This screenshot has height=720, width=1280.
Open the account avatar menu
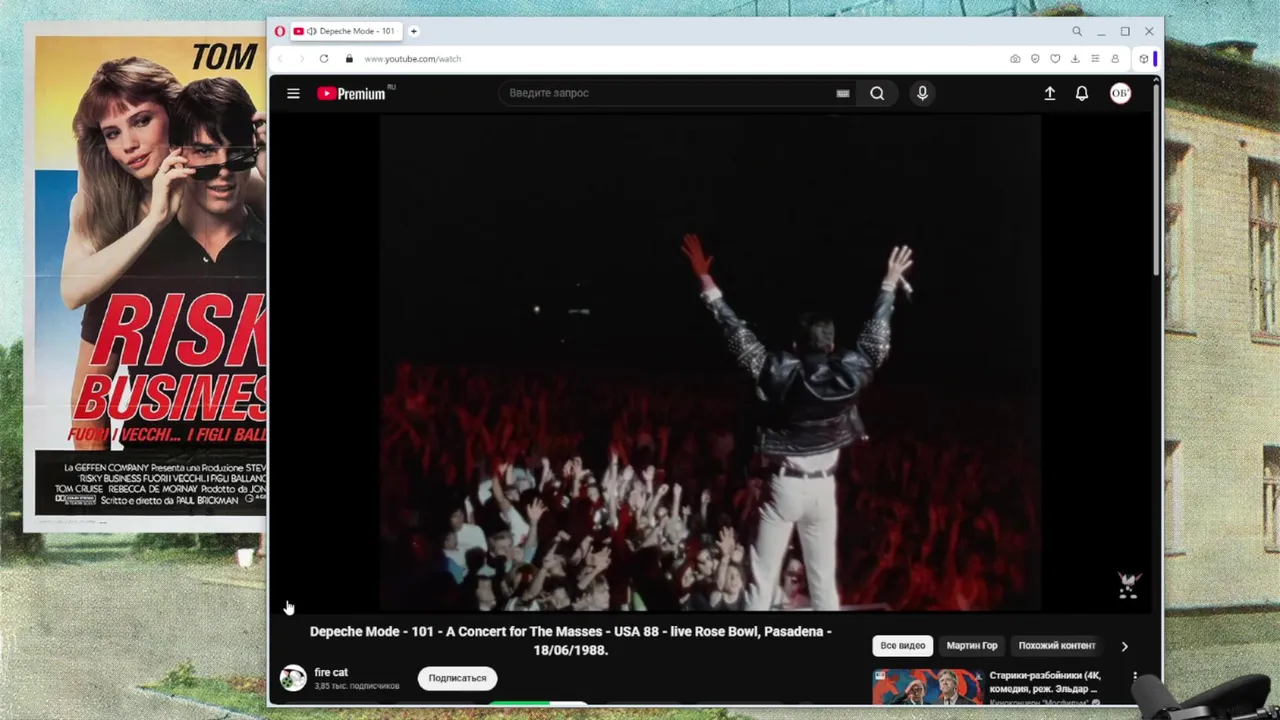(x=1120, y=93)
